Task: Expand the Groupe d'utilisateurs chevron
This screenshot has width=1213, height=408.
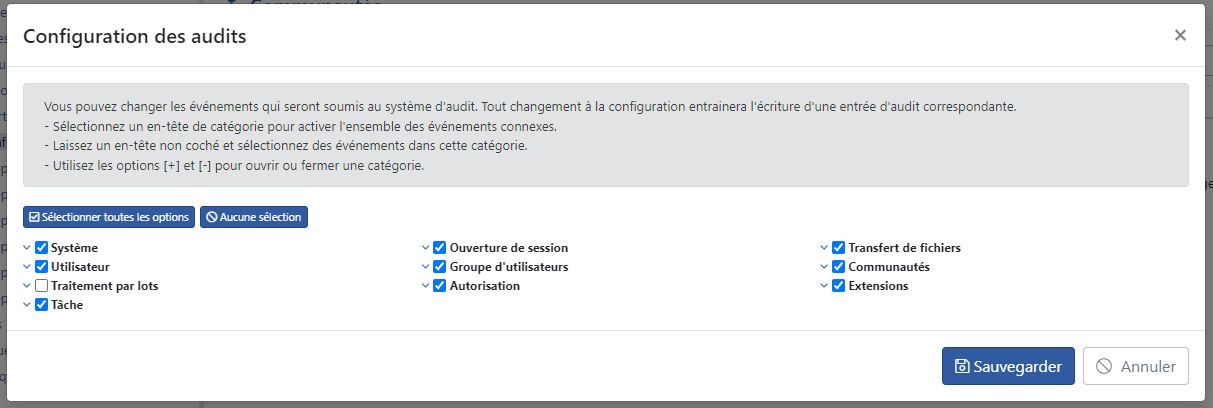Action: (426, 266)
